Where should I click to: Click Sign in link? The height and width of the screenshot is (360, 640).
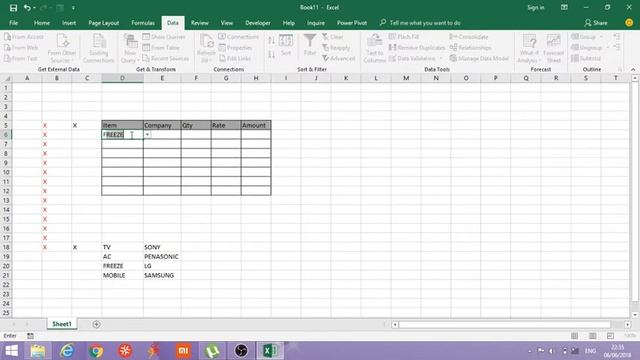tap(536, 7)
